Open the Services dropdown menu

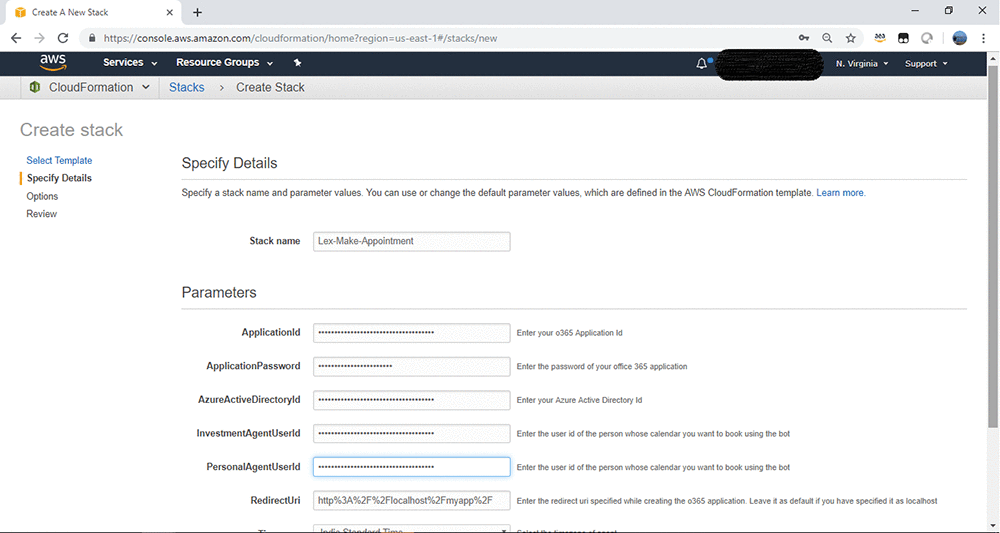130,62
